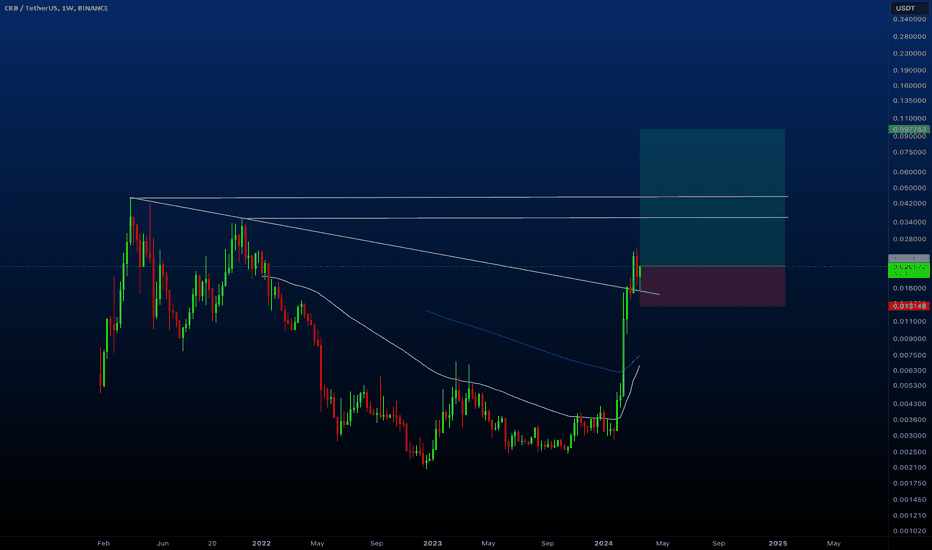The image size is (932, 550).
Task: Click the 0.060000 price axis label
Action: tap(909, 172)
